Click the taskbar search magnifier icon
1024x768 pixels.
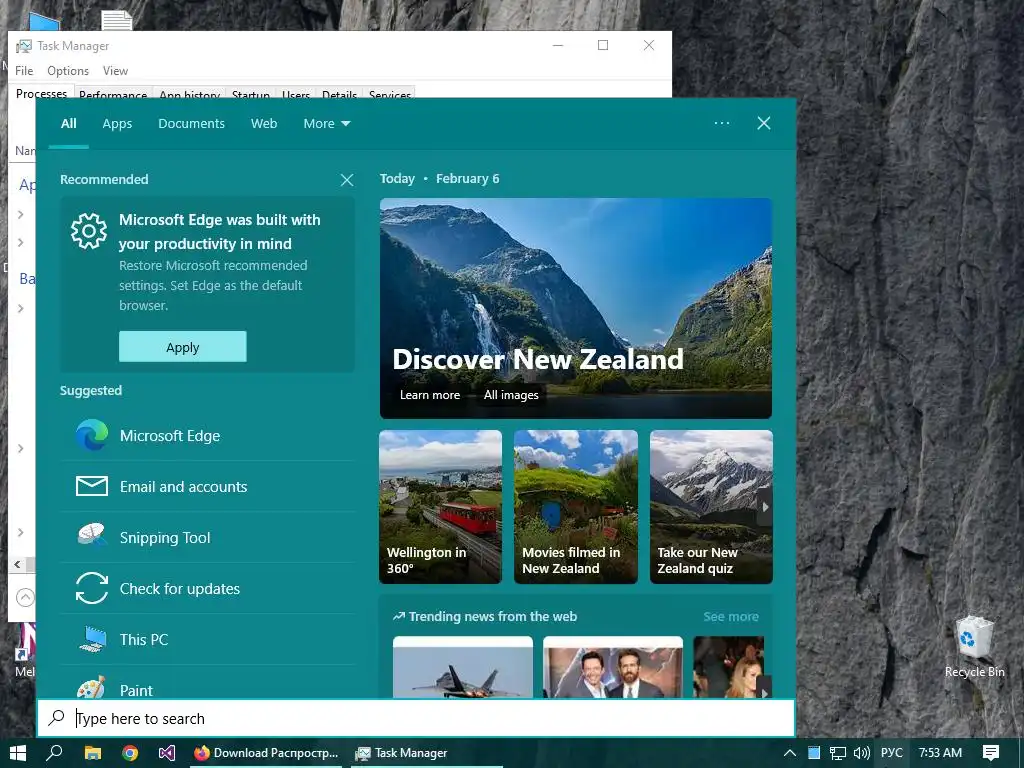click(x=55, y=753)
